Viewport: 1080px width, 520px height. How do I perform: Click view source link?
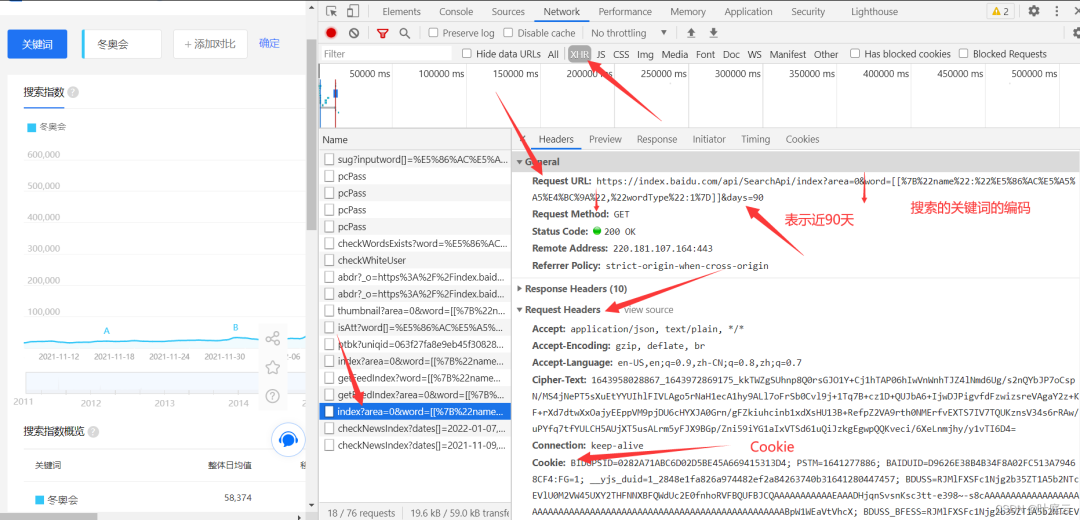tap(648, 310)
